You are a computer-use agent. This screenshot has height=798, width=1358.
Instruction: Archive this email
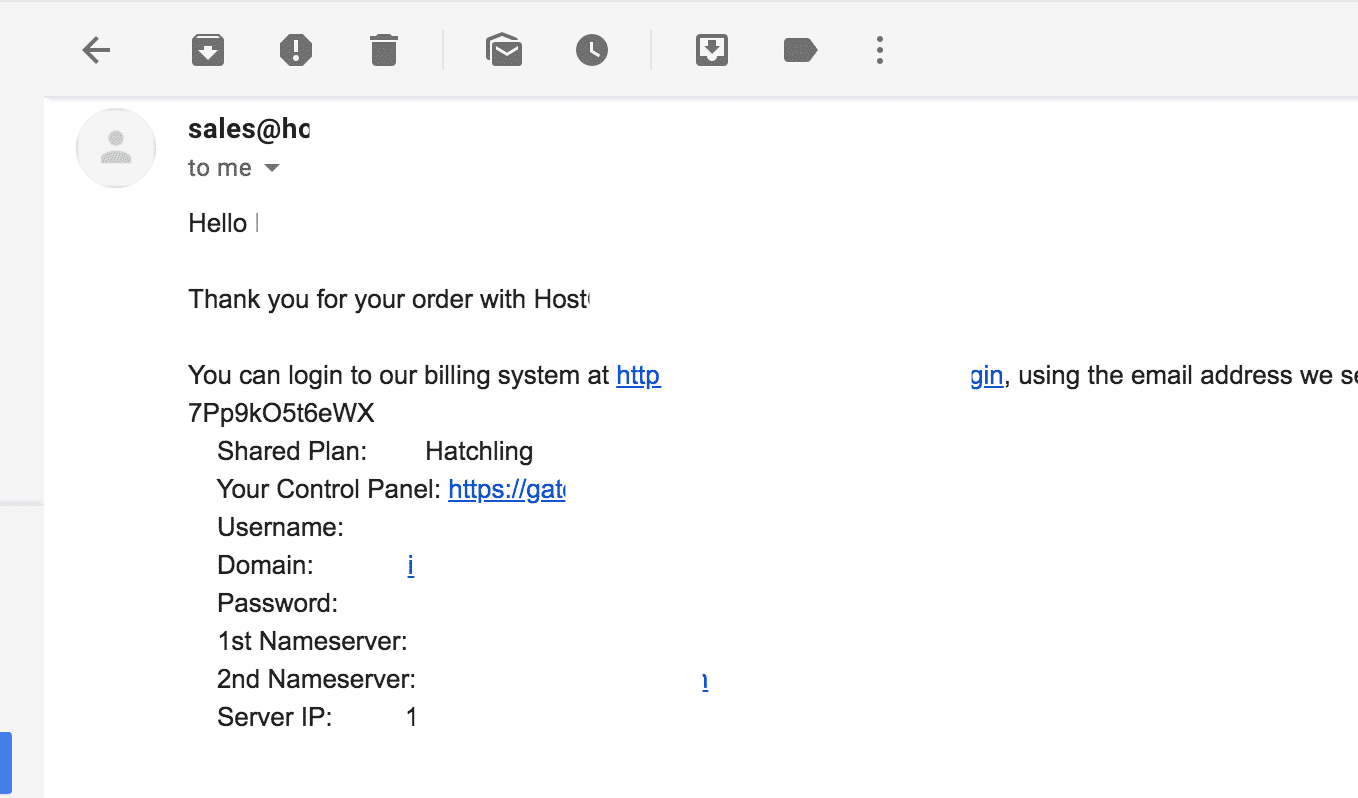pos(208,49)
